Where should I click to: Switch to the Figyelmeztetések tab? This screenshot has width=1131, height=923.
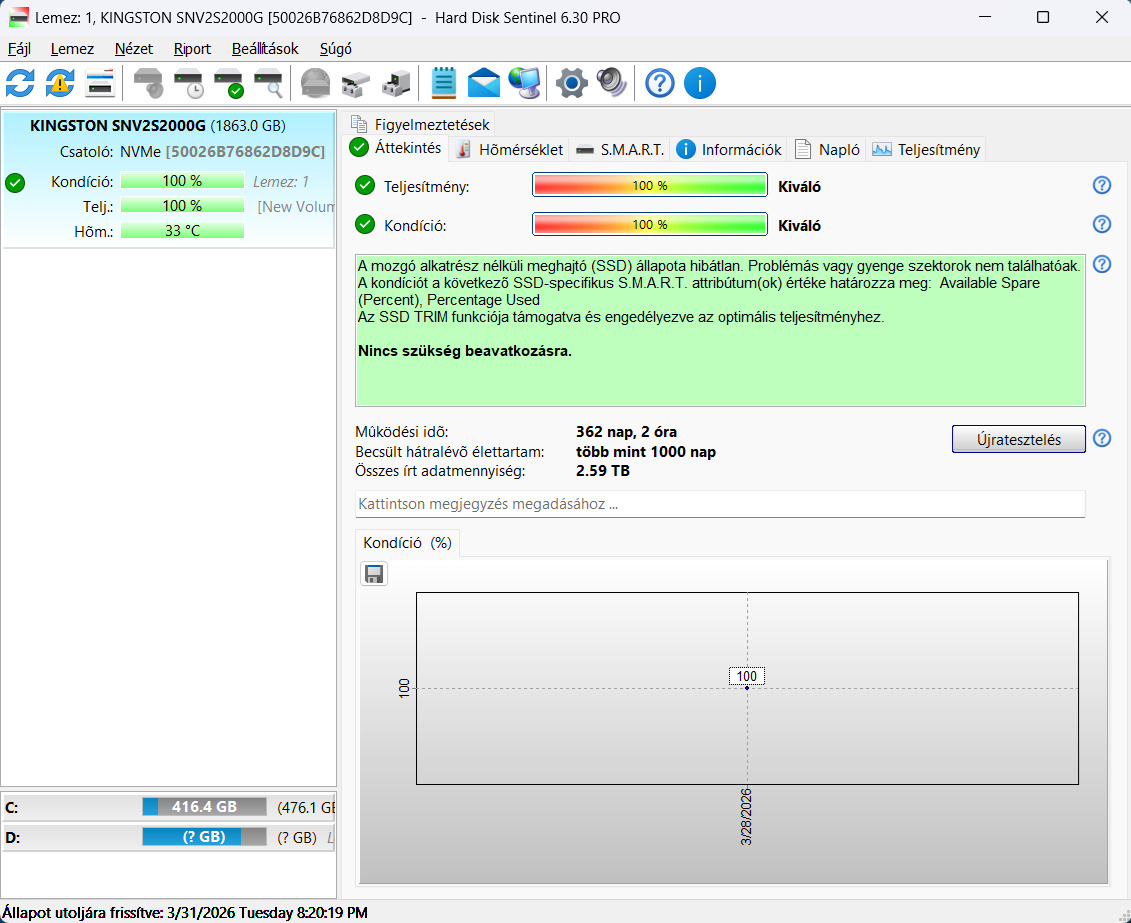pyautogui.click(x=420, y=125)
